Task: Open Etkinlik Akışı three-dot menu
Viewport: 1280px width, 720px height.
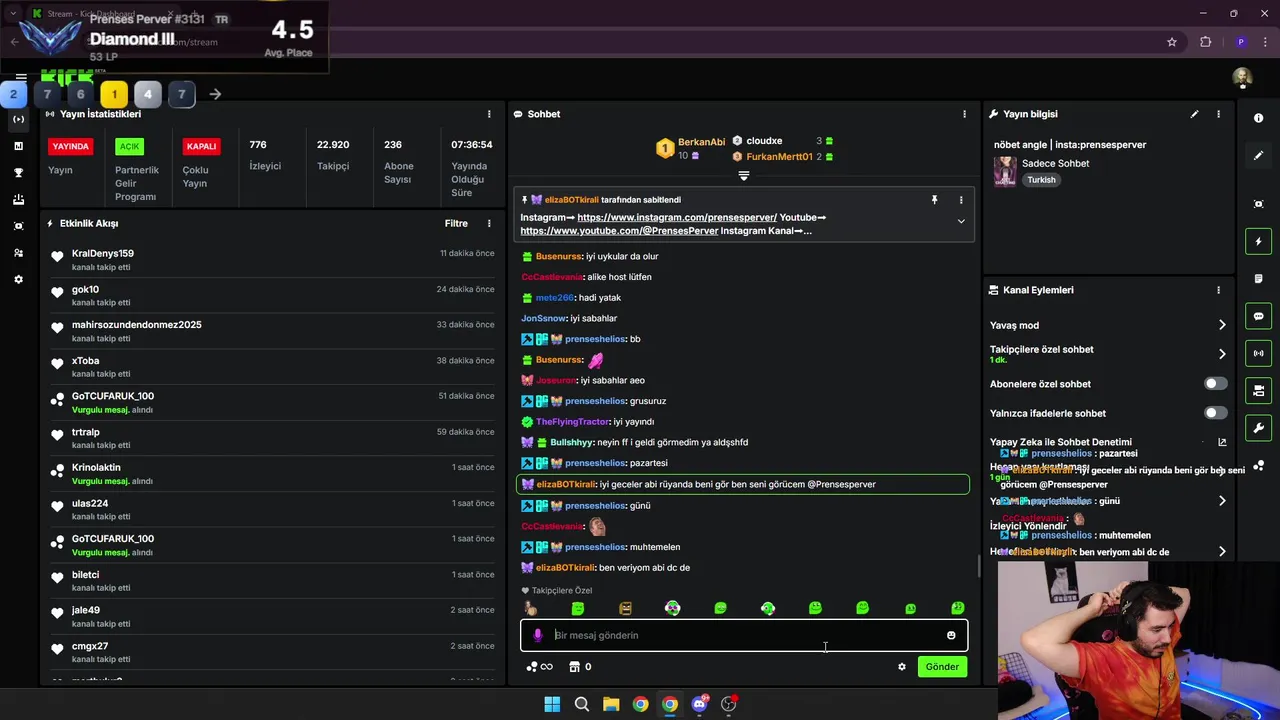Action: (489, 224)
